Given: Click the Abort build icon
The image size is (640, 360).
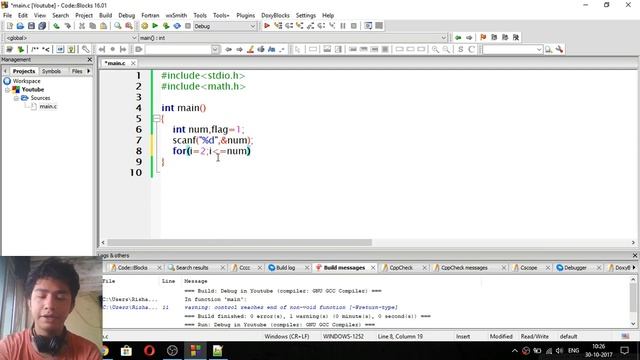Looking at the screenshot, I should (188, 26).
